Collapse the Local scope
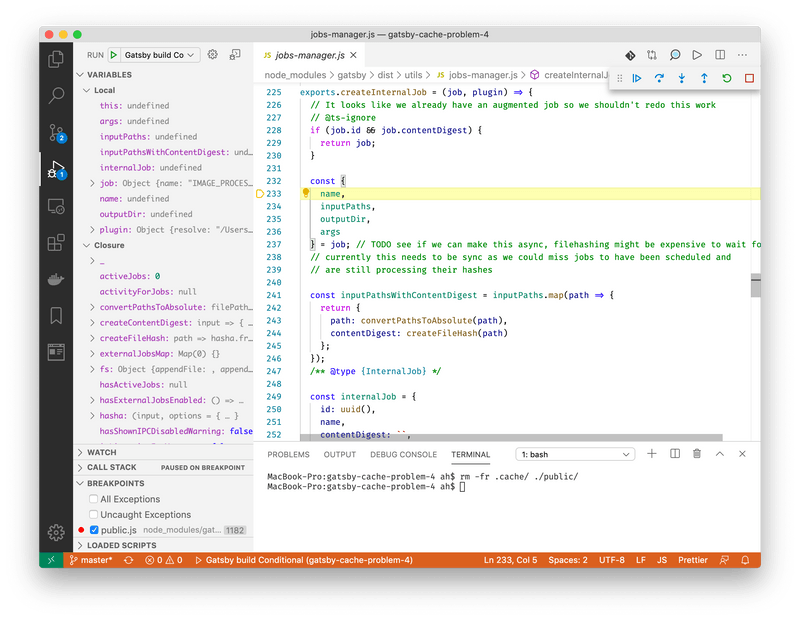This screenshot has width=800, height=620. point(86,90)
